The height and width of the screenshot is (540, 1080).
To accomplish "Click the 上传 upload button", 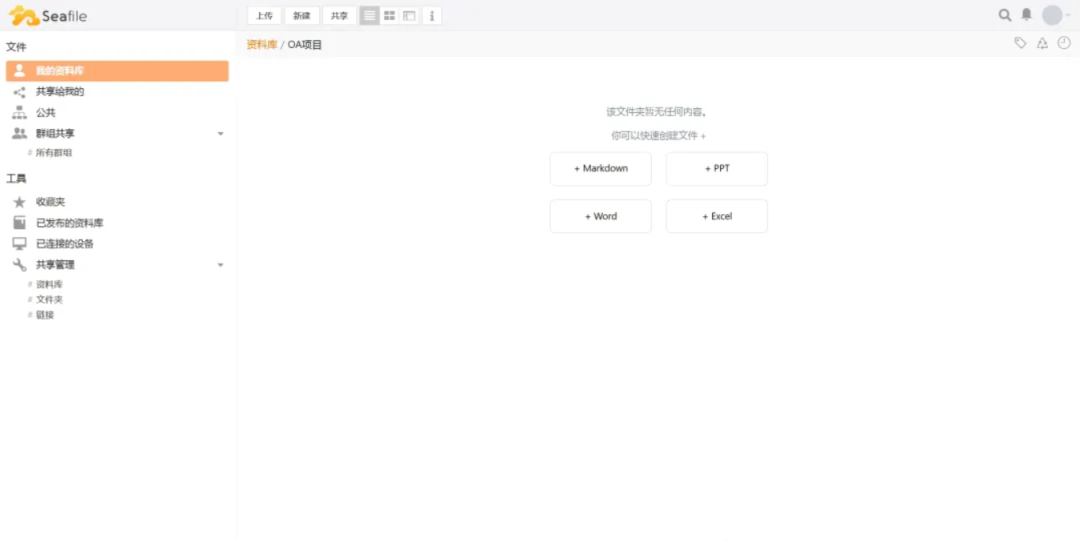I will pos(264,16).
